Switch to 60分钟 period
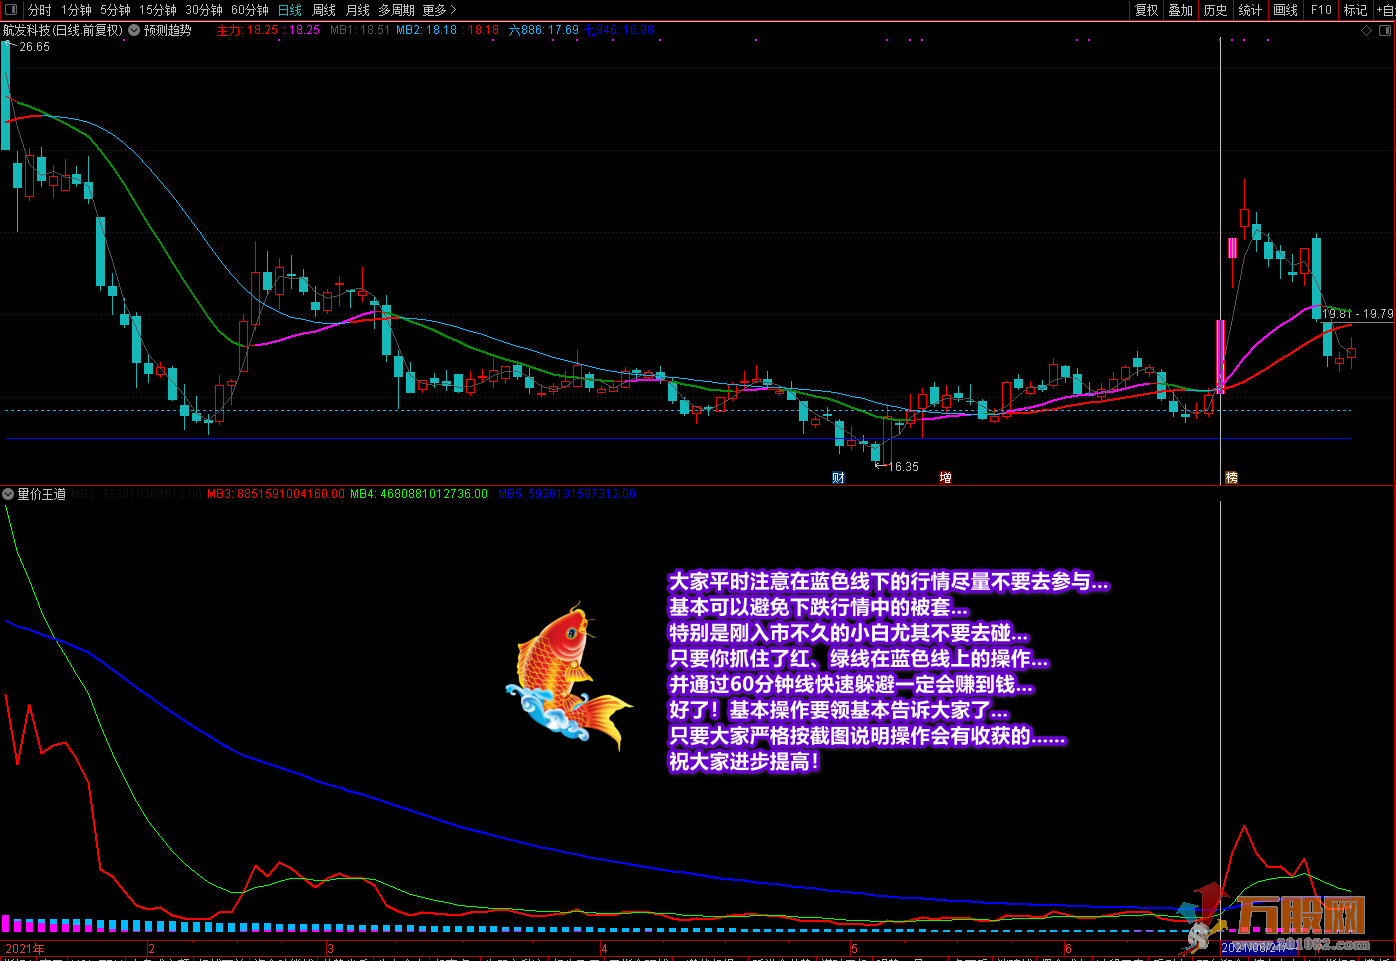Screen dimensions: 1396x961 coord(250,10)
